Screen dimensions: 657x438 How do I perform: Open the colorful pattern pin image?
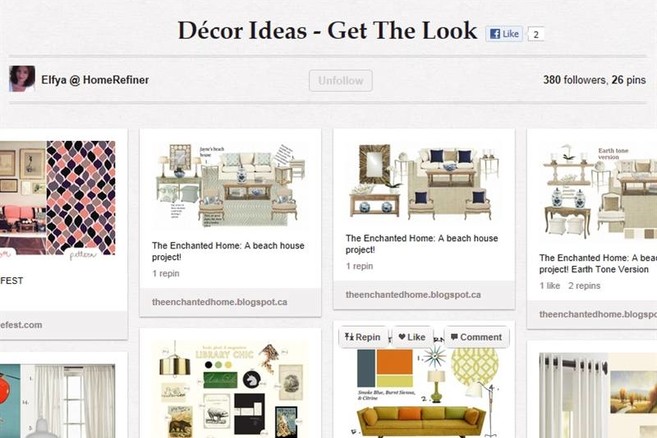tap(57, 198)
